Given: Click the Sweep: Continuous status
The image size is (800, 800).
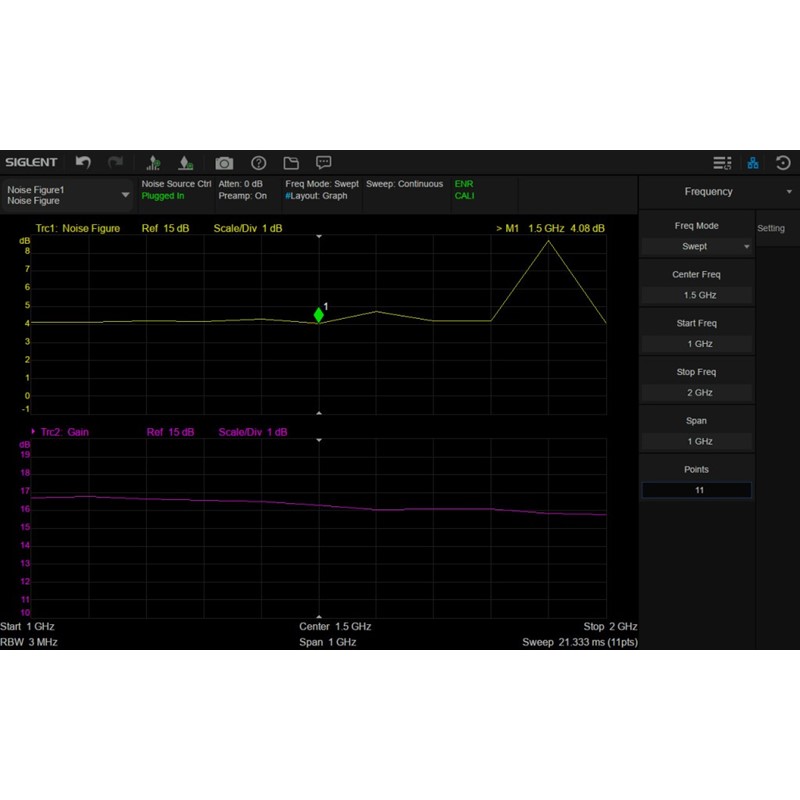Looking at the screenshot, I should [404, 184].
